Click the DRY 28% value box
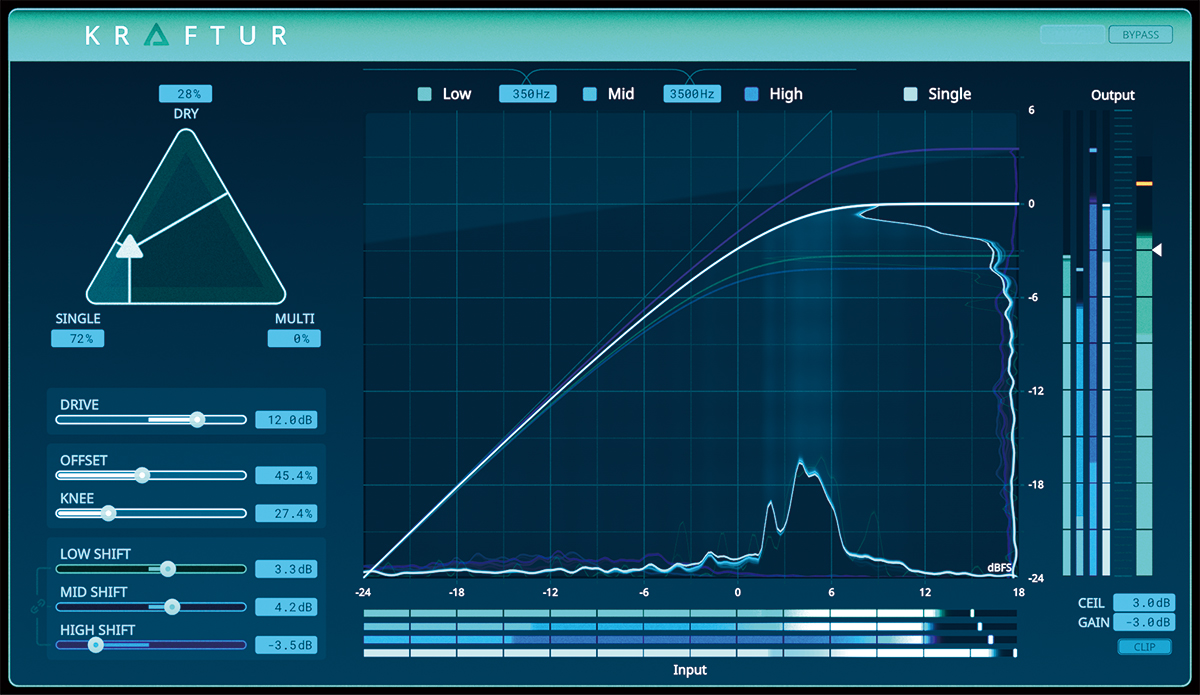The width and height of the screenshot is (1200, 695). point(185,94)
